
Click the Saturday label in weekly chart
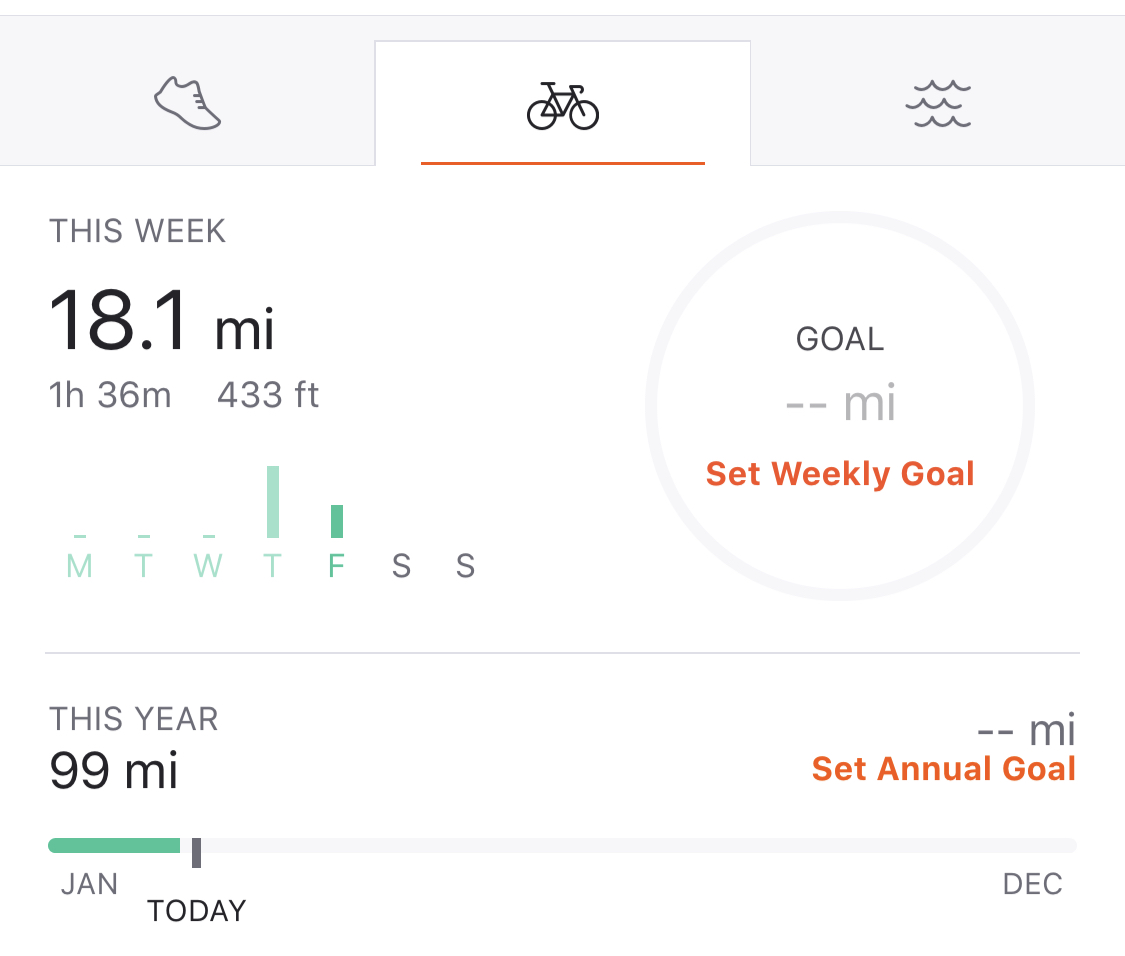coord(401,567)
